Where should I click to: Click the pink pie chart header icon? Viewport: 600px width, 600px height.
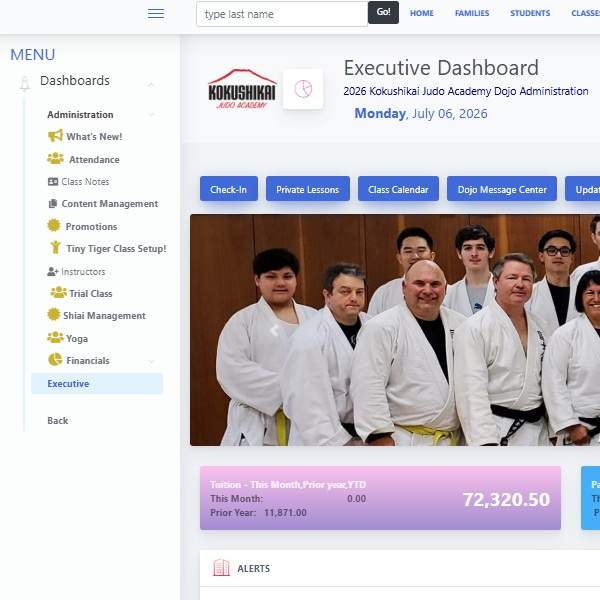click(x=303, y=89)
